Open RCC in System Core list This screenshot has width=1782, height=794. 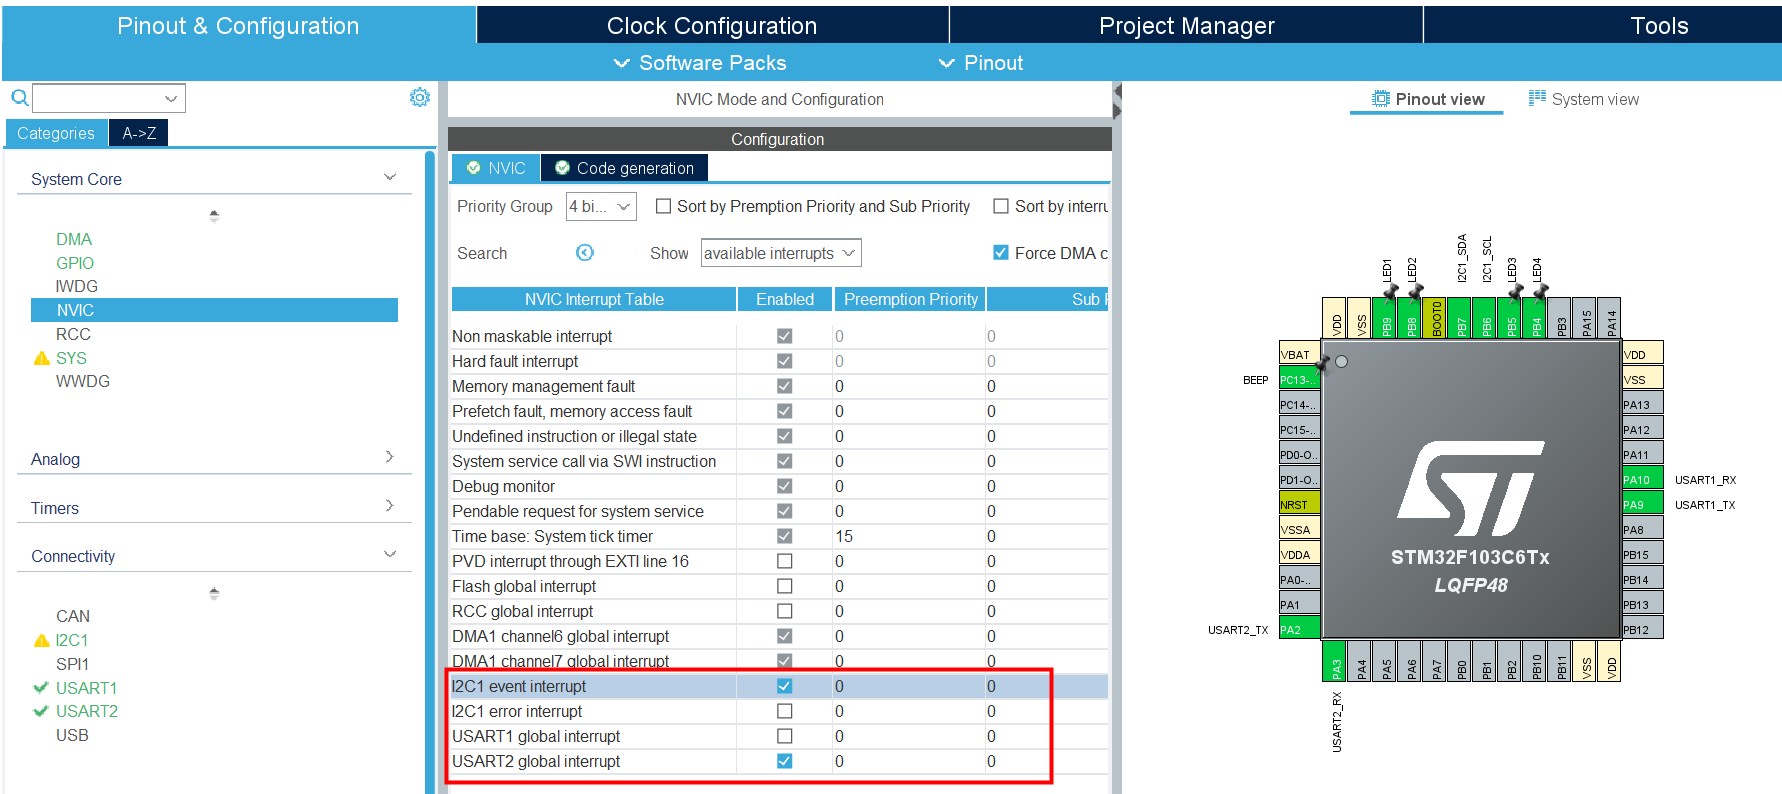(73, 334)
